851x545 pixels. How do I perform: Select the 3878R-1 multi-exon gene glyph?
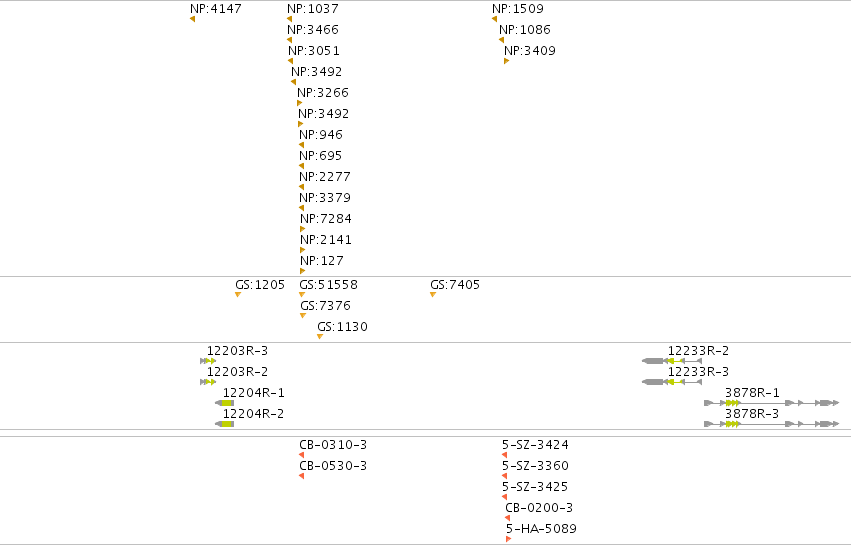(x=772, y=403)
